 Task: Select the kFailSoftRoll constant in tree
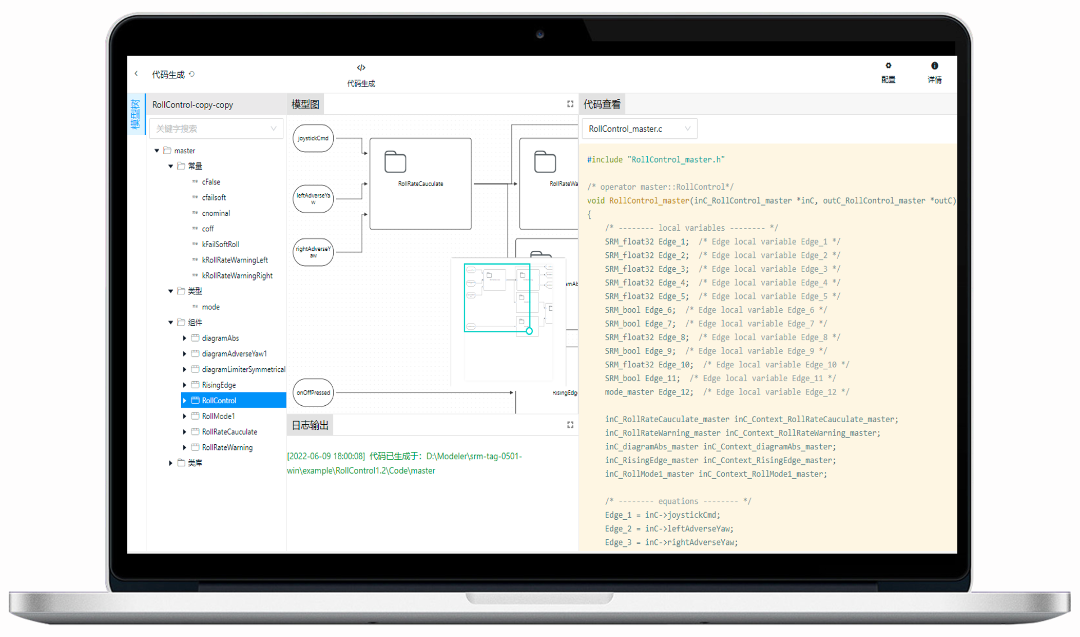coord(221,244)
